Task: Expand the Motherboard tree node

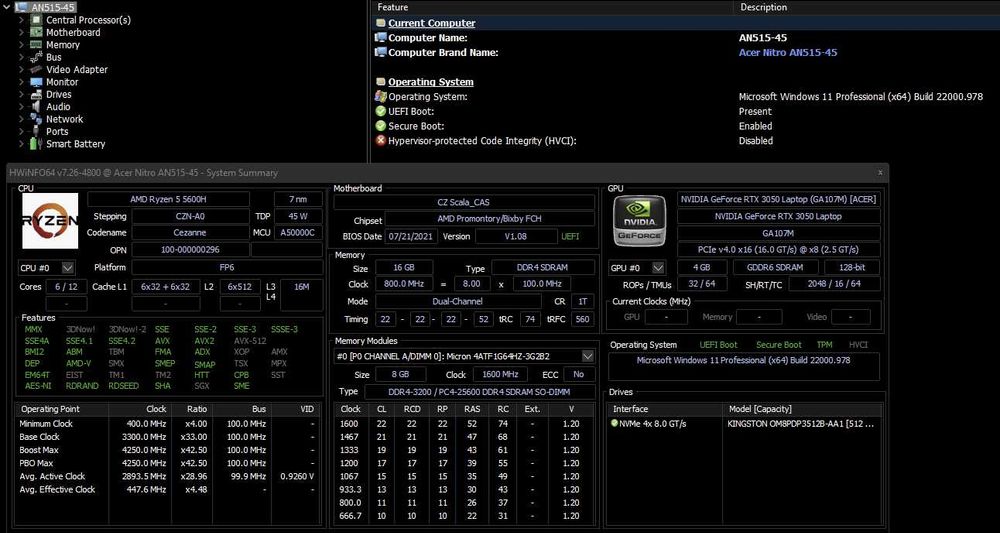Action: [x=22, y=33]
